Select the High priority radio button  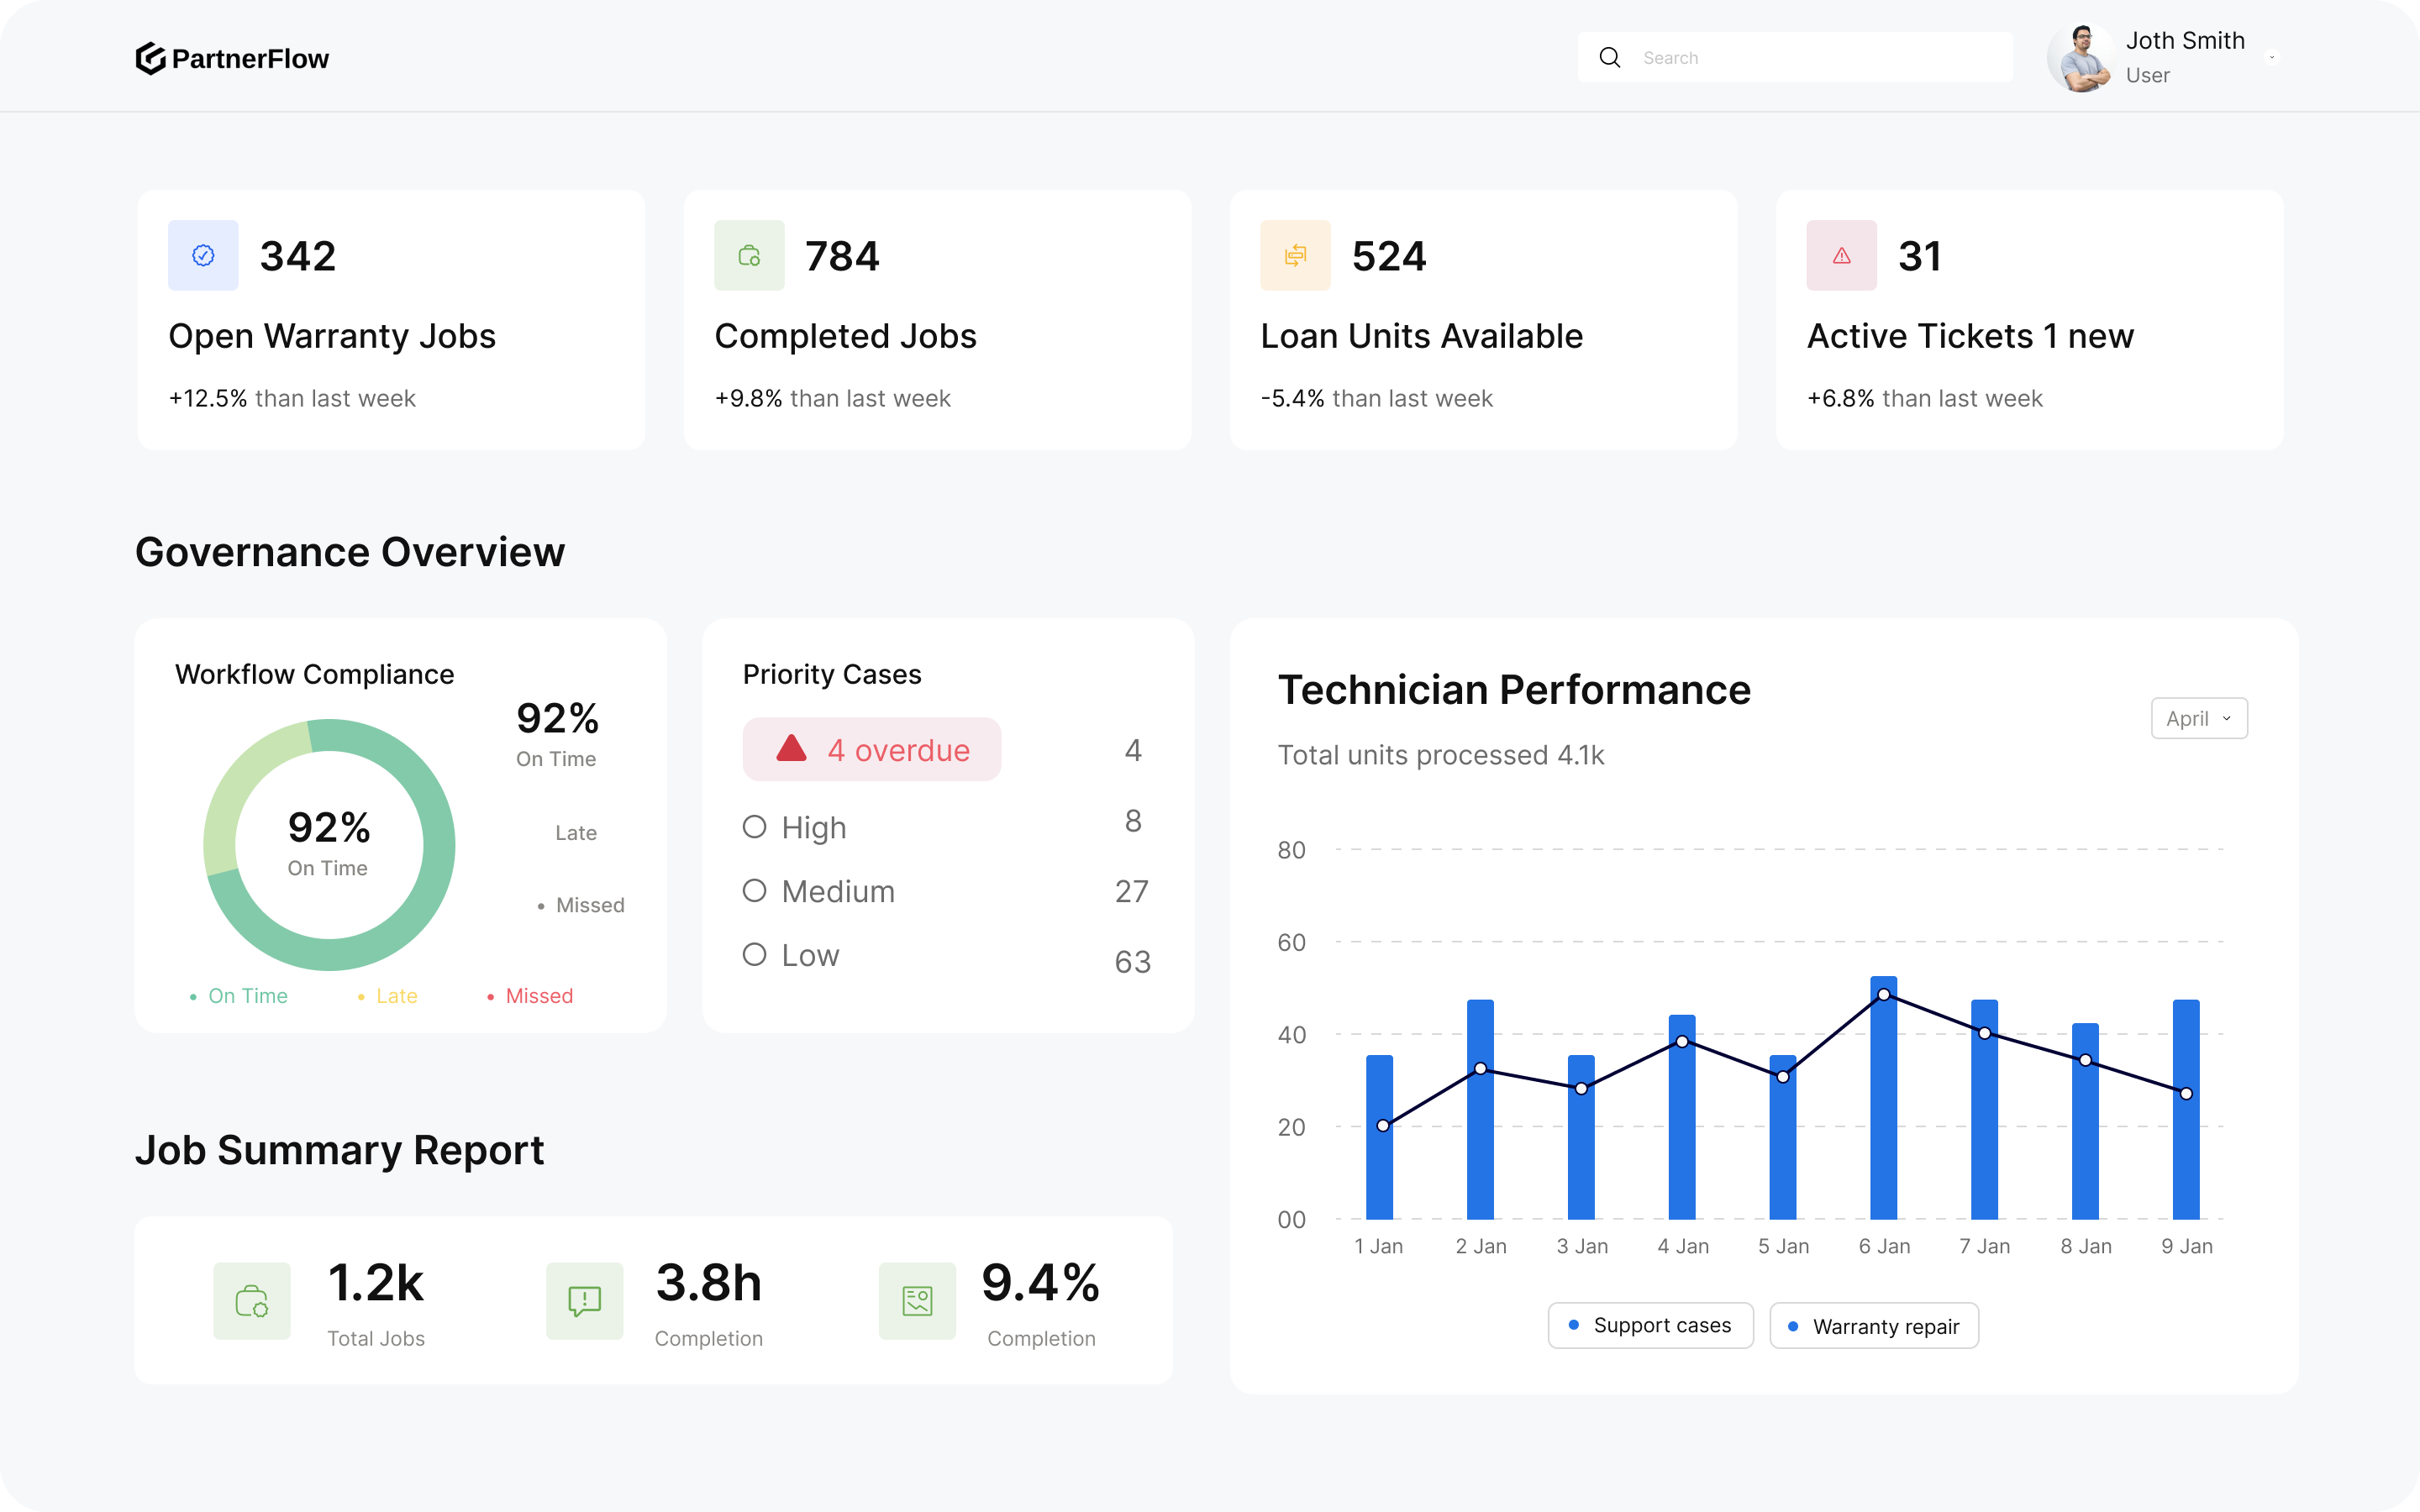(x=754, y=827)
